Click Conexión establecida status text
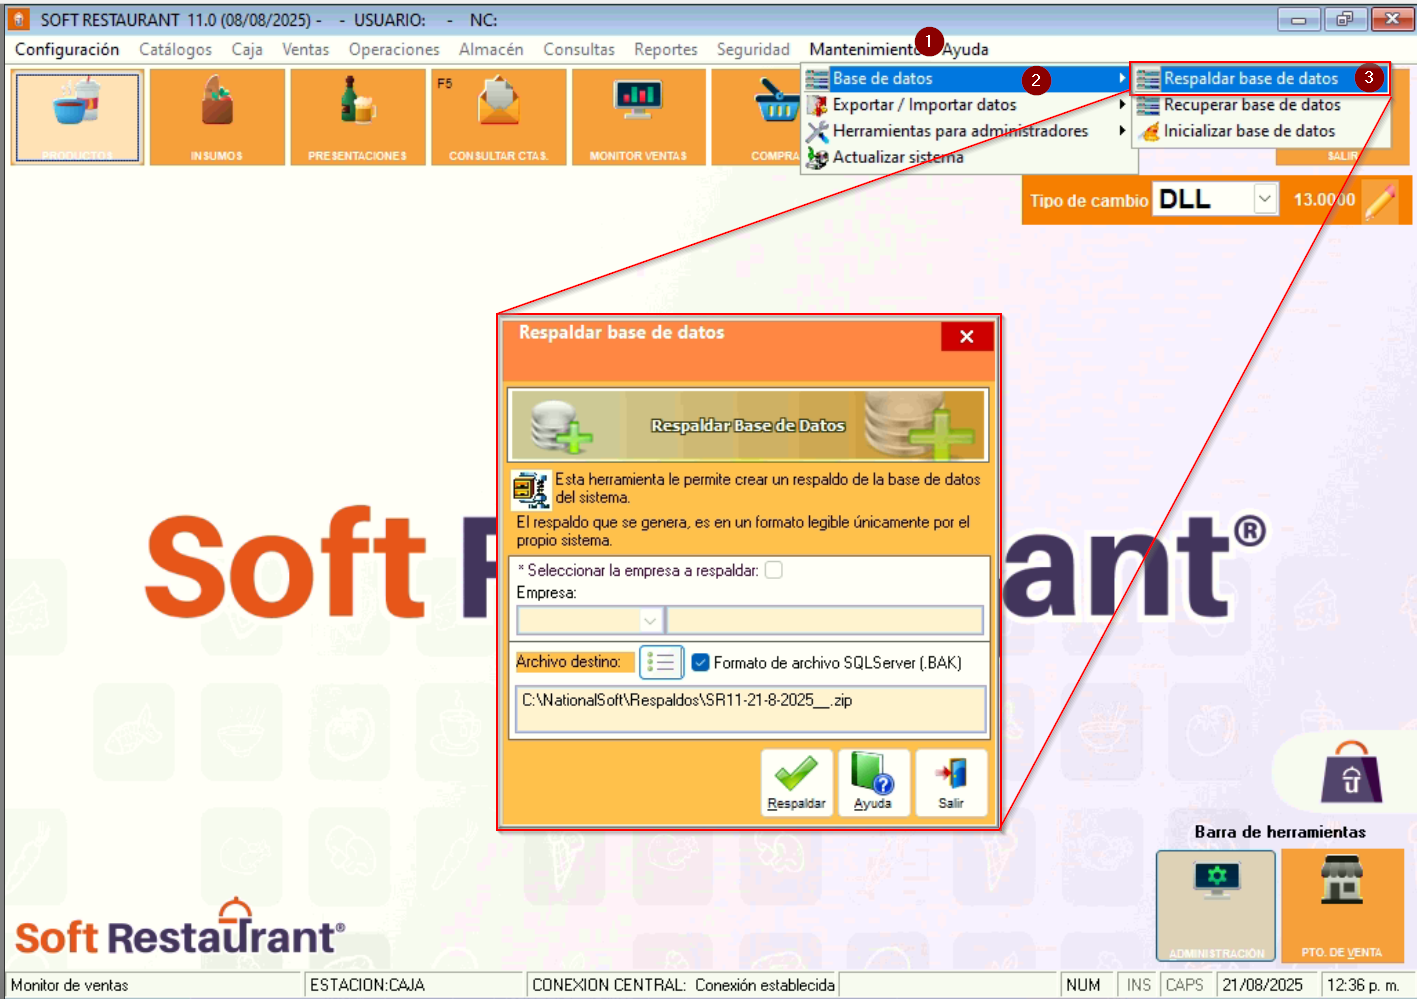The width and height of the screenshot is (1417, 999). [x=765, y=985]
